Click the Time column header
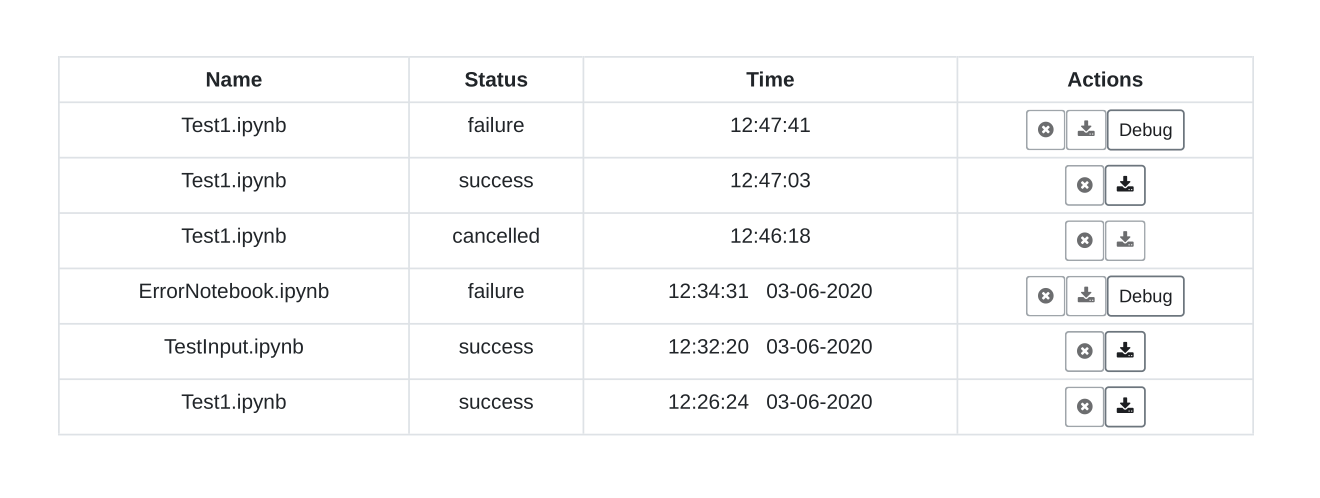This screenshot has width=1320, height=498. [770, 80]
